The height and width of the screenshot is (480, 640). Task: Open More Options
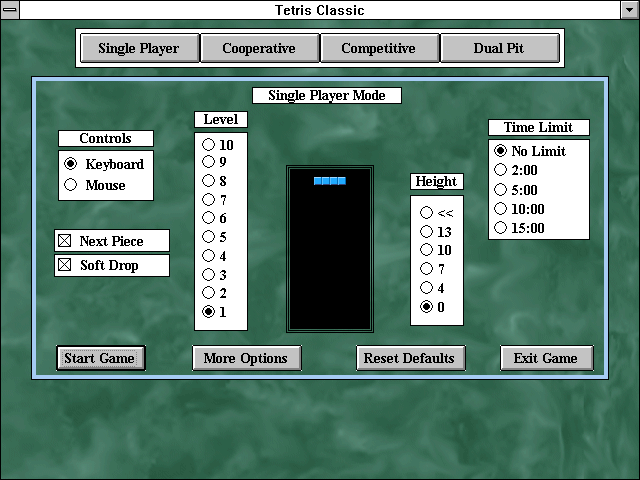[247, 358]
